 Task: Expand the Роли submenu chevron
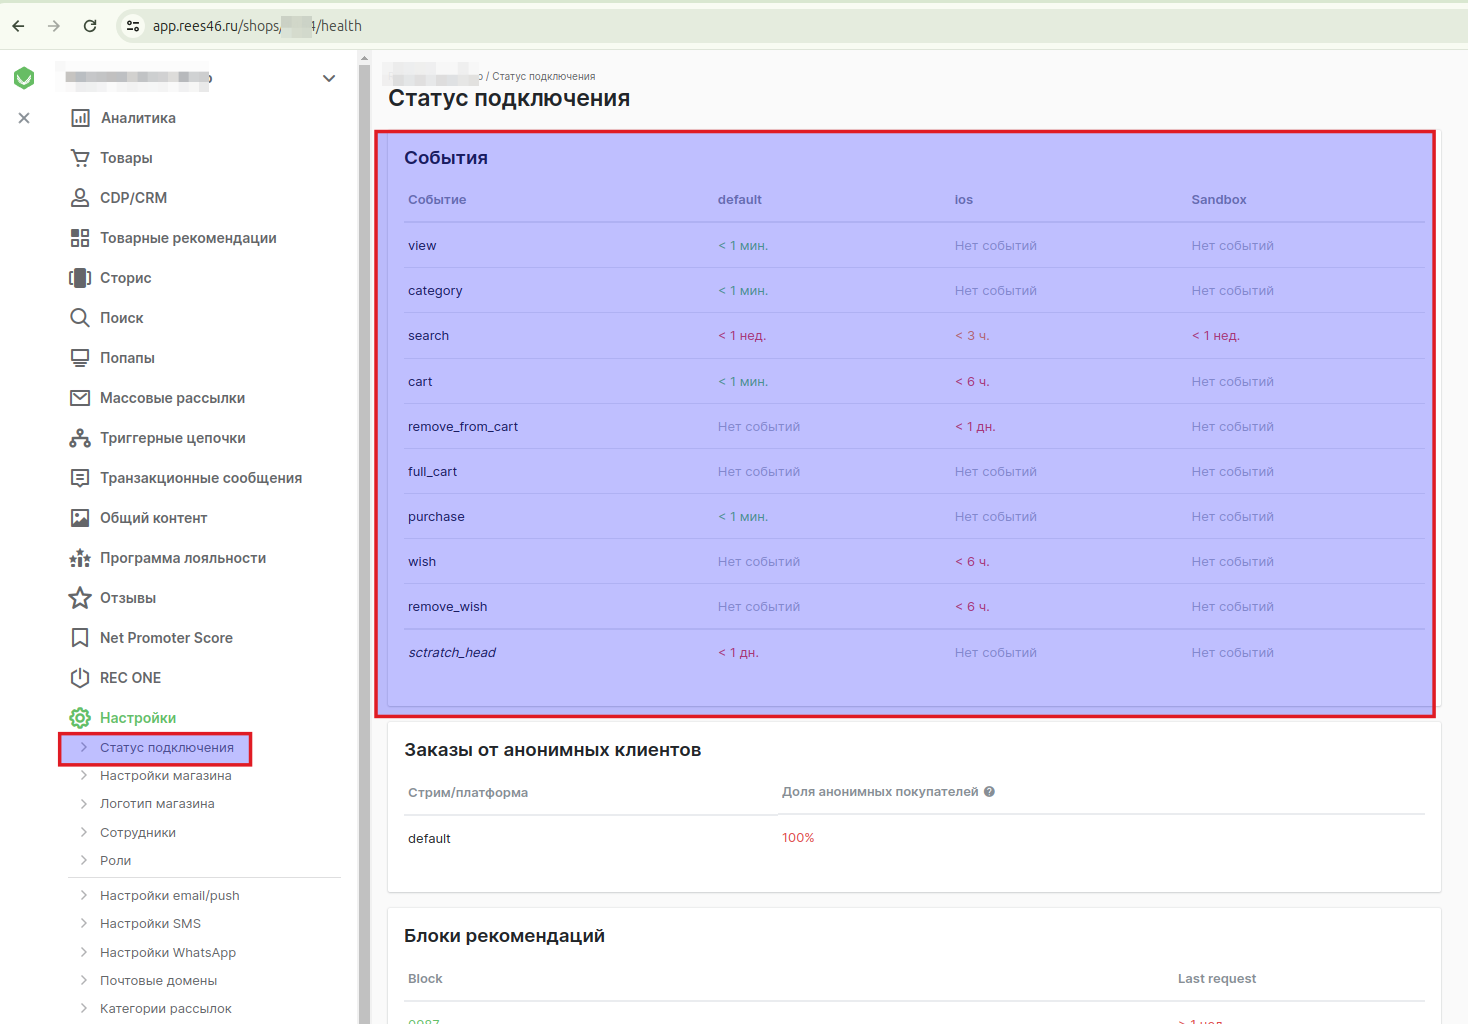pyautogui.click(x=84, y=860)
